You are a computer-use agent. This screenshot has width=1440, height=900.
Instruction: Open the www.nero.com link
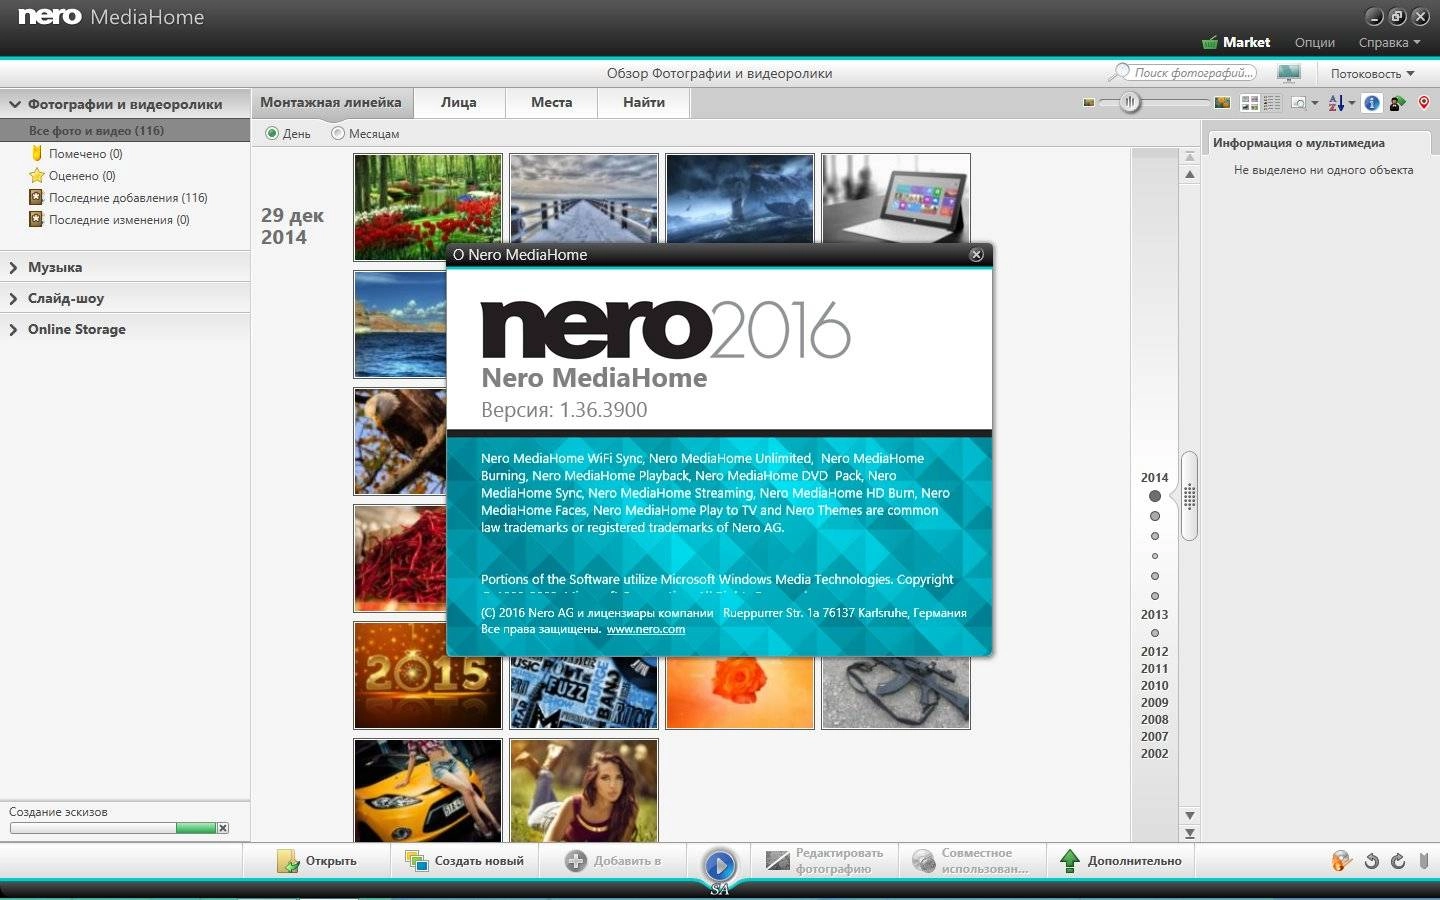coord(646,629)
